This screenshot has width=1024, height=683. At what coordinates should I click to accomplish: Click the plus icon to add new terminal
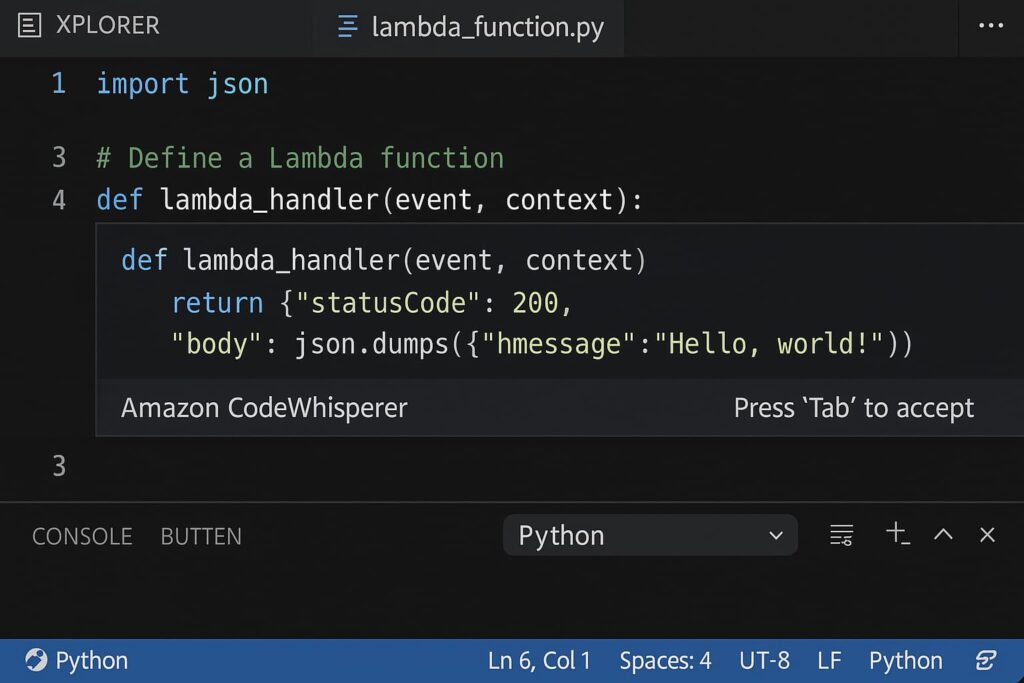pyautogui.click(x=898, y=533)
